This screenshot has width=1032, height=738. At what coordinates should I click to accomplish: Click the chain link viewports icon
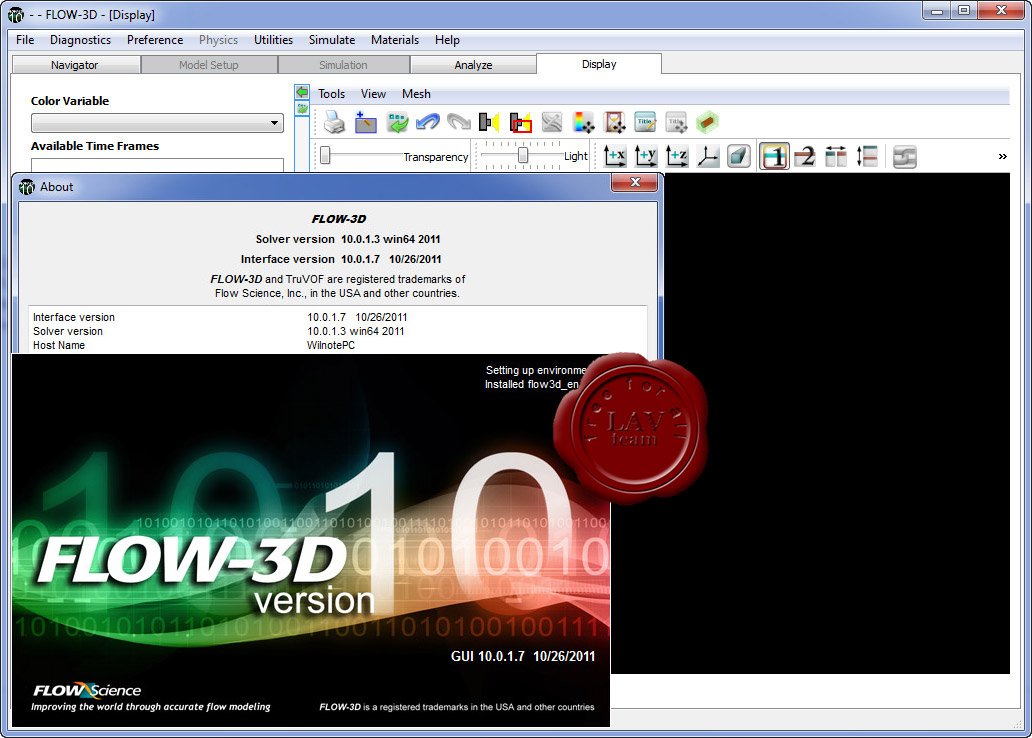(905, 157)
